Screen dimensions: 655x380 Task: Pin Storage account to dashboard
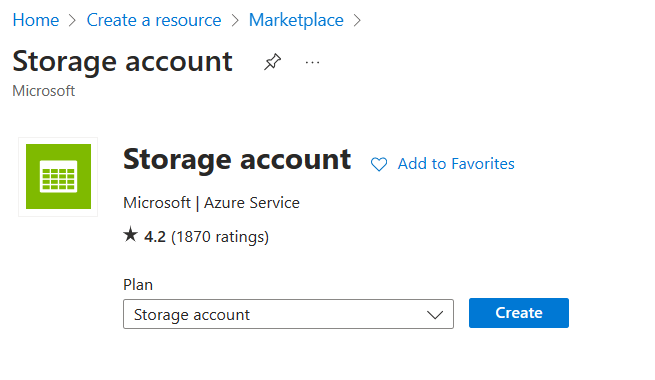(272, 62)
